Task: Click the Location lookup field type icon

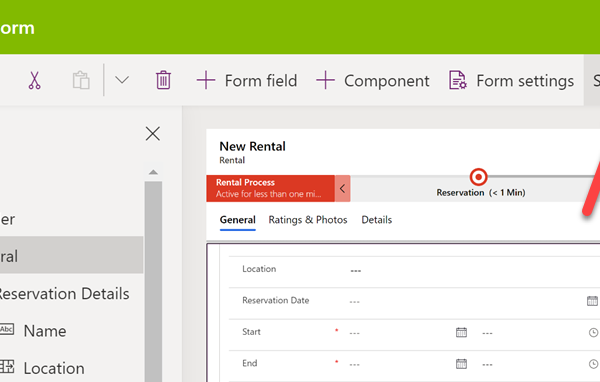Action: [x=7, y=366]
